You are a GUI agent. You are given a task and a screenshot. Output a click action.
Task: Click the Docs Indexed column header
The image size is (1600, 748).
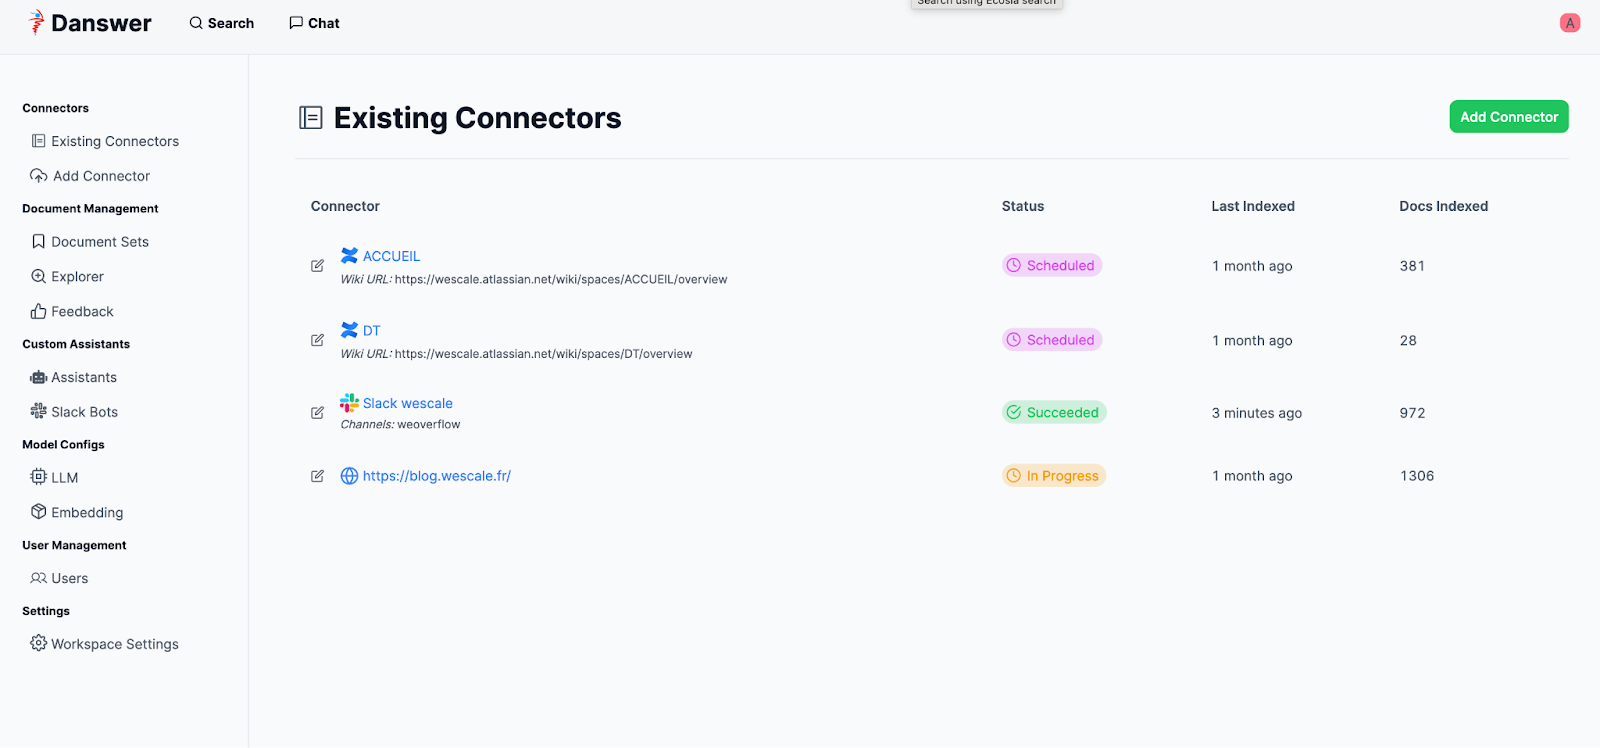pos(1443,206)
